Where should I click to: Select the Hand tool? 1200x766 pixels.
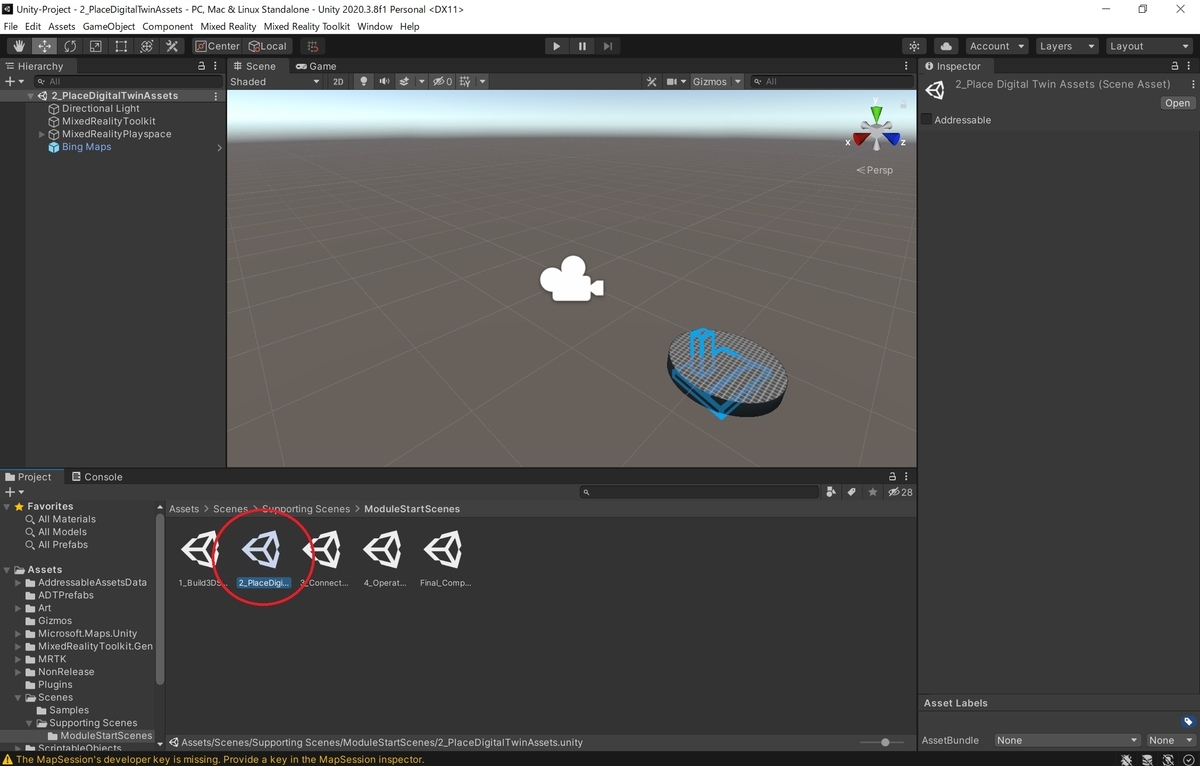[x=19, y=46]
